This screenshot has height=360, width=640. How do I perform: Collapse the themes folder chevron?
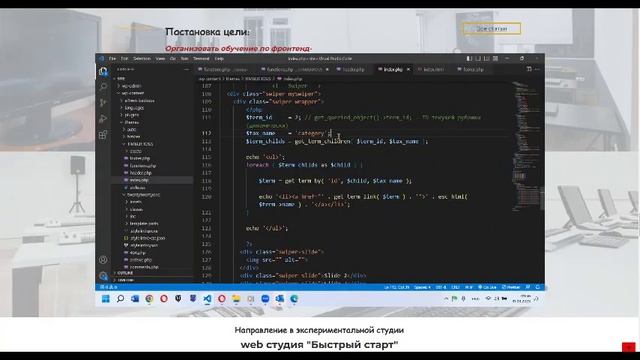[x=122, y=122]
